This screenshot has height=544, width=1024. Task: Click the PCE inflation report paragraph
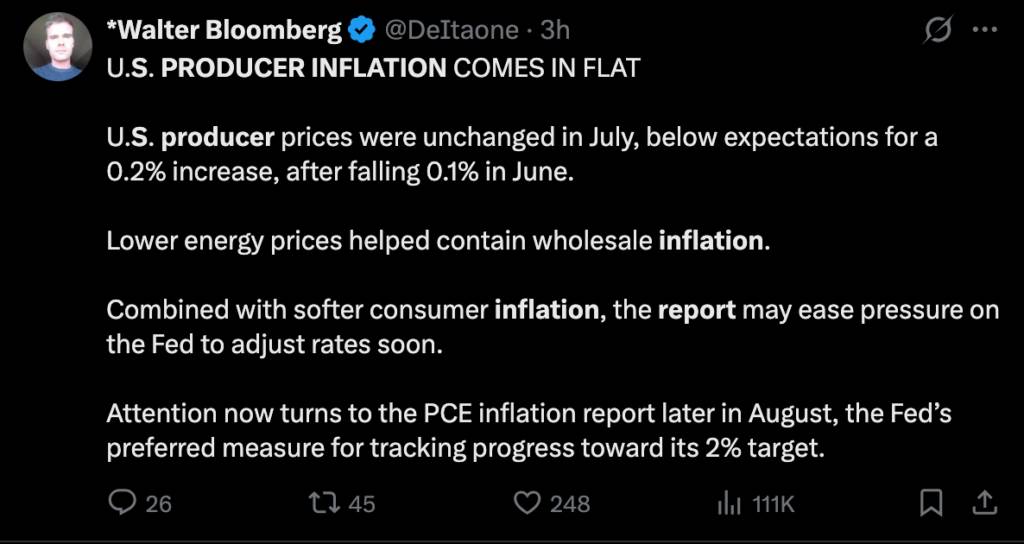(529, 432)
